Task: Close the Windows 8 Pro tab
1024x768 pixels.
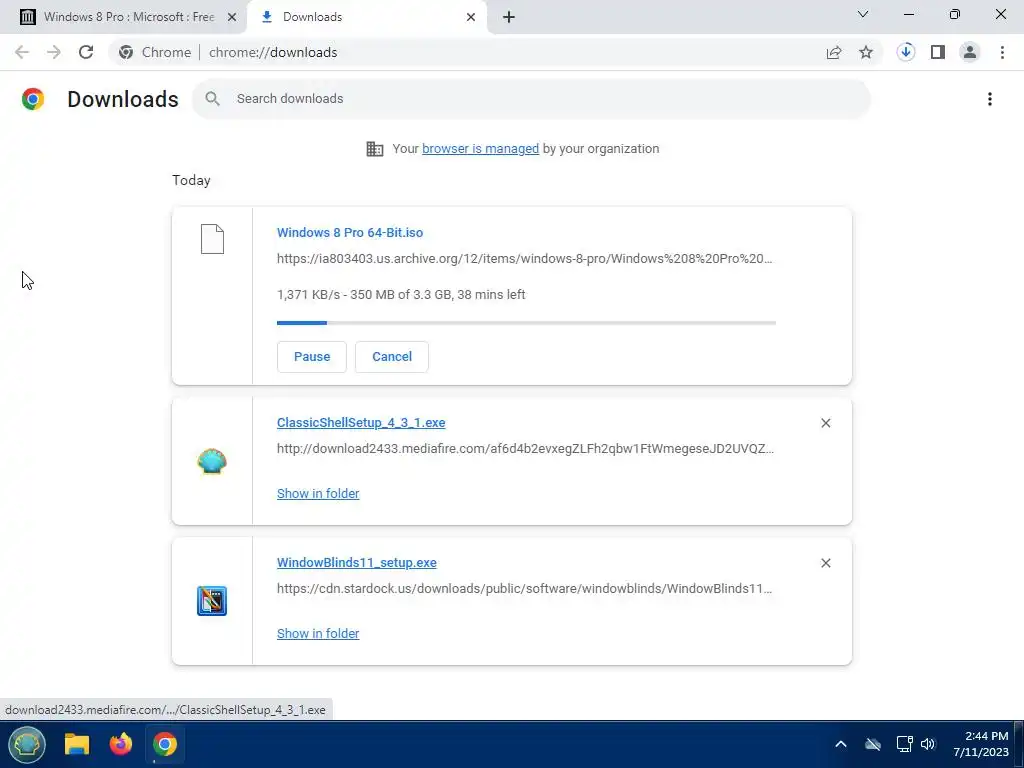Action: point(232,17)
